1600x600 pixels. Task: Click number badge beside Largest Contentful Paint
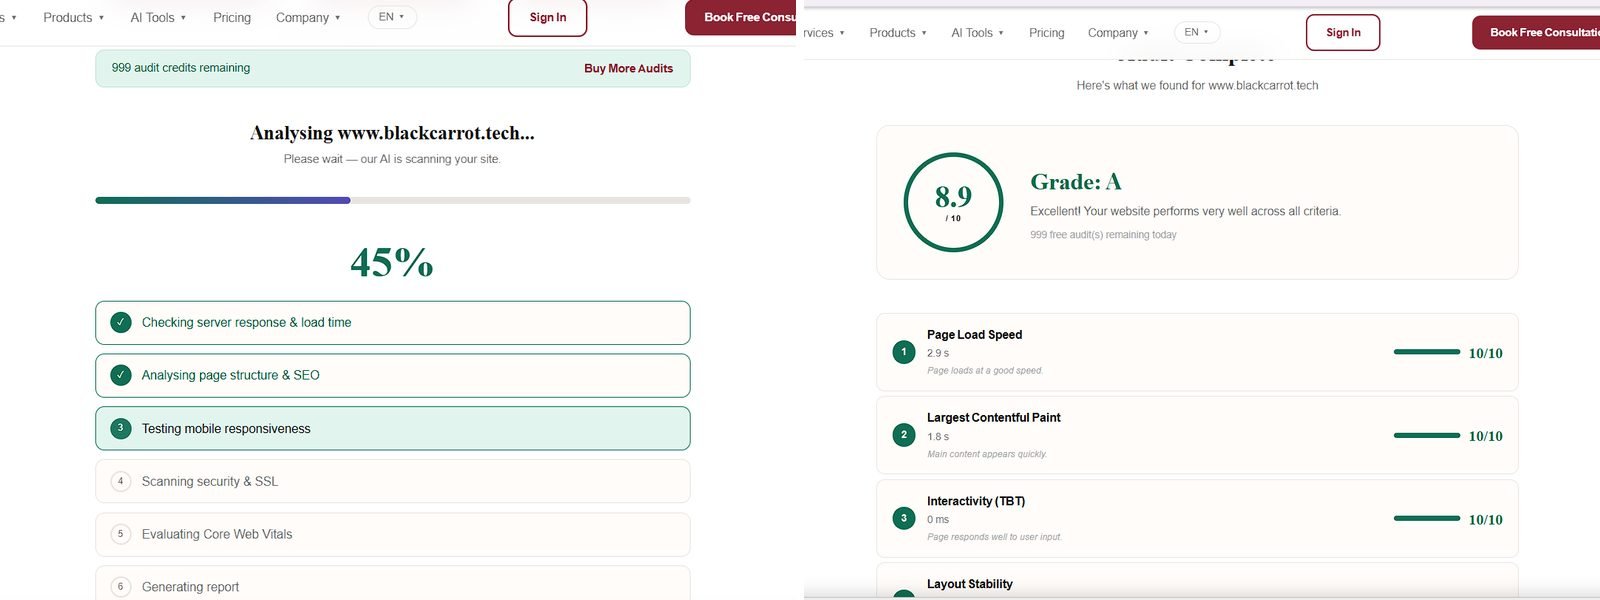pos(904,435)
